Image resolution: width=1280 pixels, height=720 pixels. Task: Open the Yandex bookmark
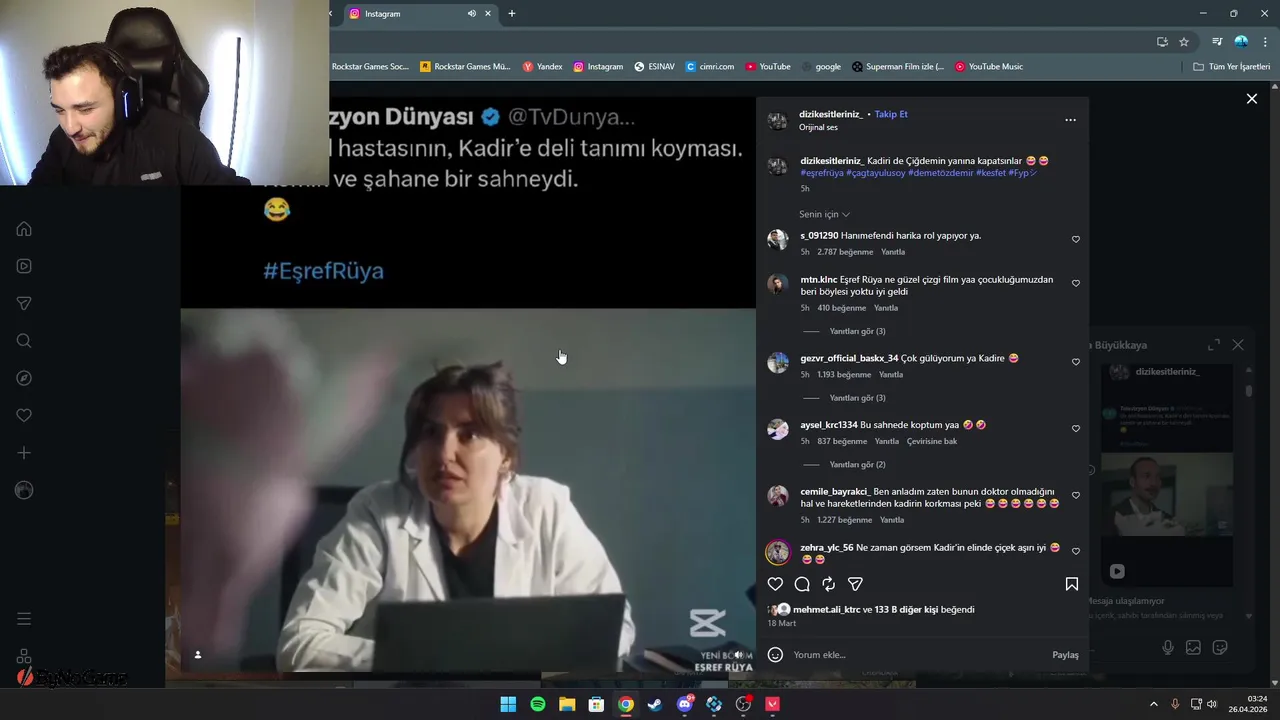[543, 67]
